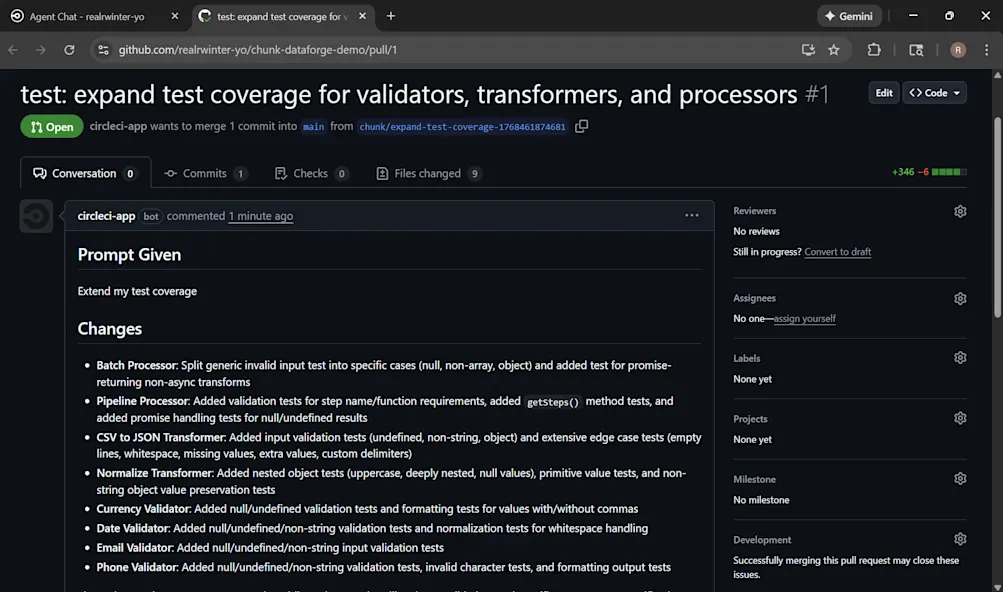Open the install app icon in address bar
The width and height of the screenshot is (1003, 592).
pos(808,50)
